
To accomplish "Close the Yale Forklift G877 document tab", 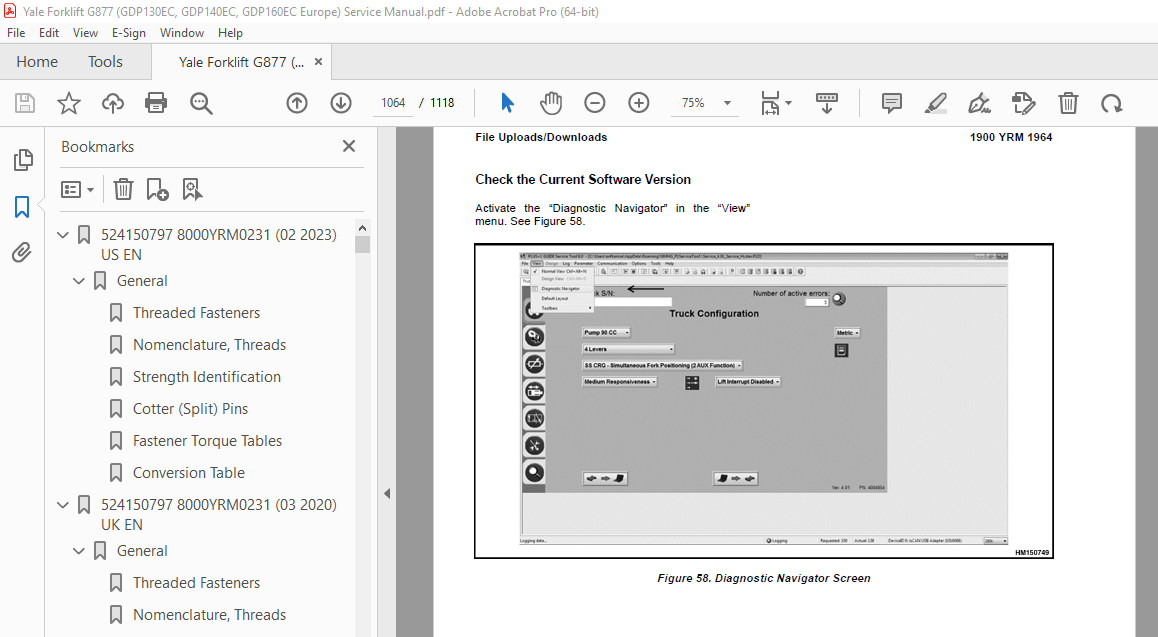I will (x=318, y=62).
